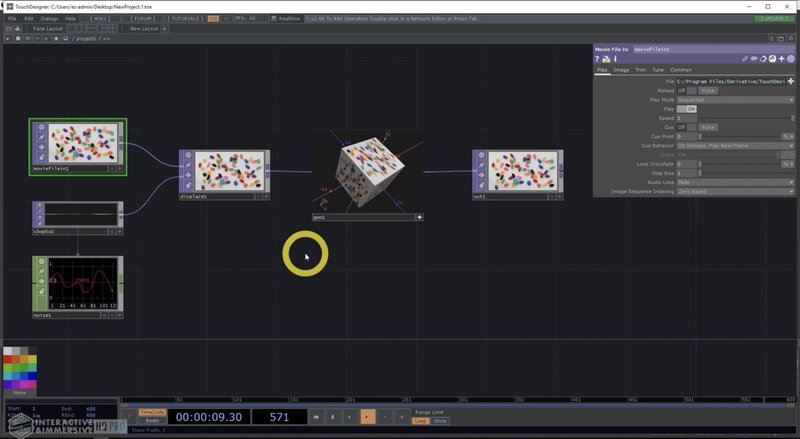The image size is (800, 439).
Task: Open the Help menu
Action: [70, 19]
